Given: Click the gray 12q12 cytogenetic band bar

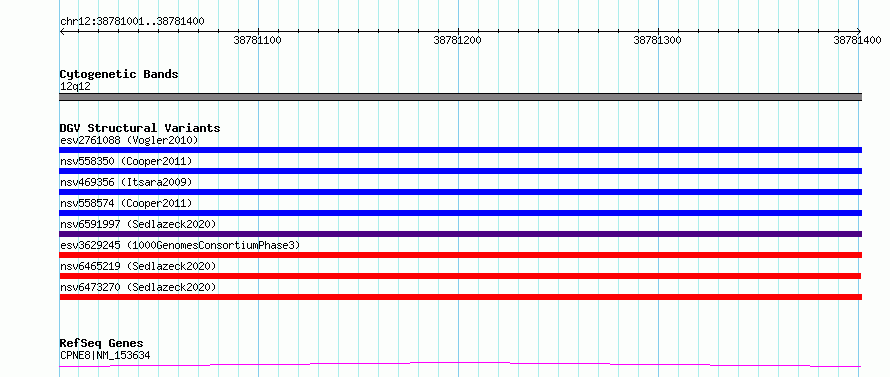Looking at the screenshot, I should point(461,97).
